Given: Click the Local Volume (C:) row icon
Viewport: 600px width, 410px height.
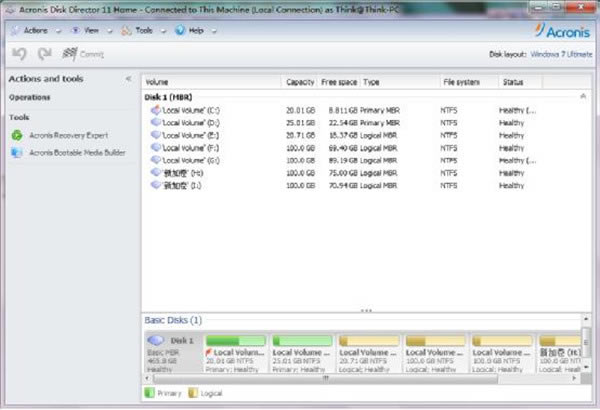Looking at the screenshot, I should (x=154, y=109).
